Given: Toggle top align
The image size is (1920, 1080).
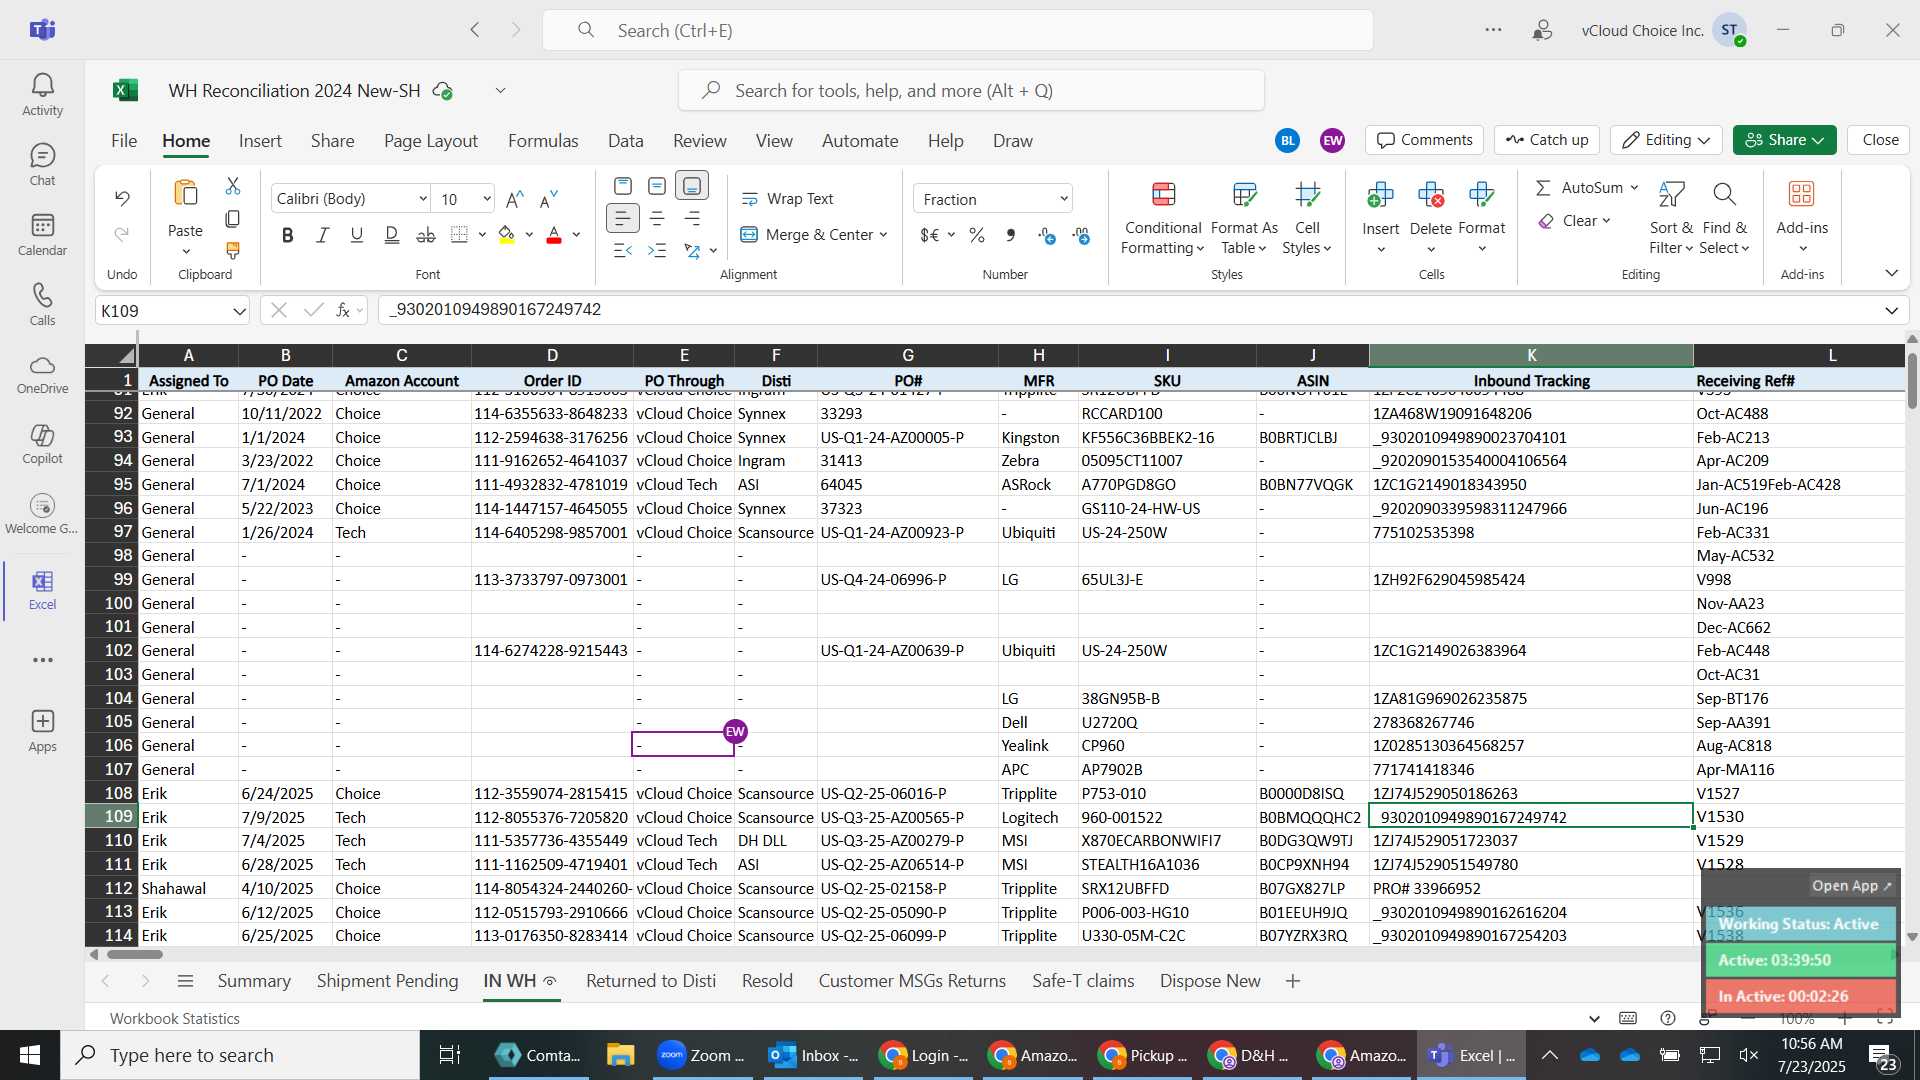Looking at the screenshot, I should click(622, 186).
